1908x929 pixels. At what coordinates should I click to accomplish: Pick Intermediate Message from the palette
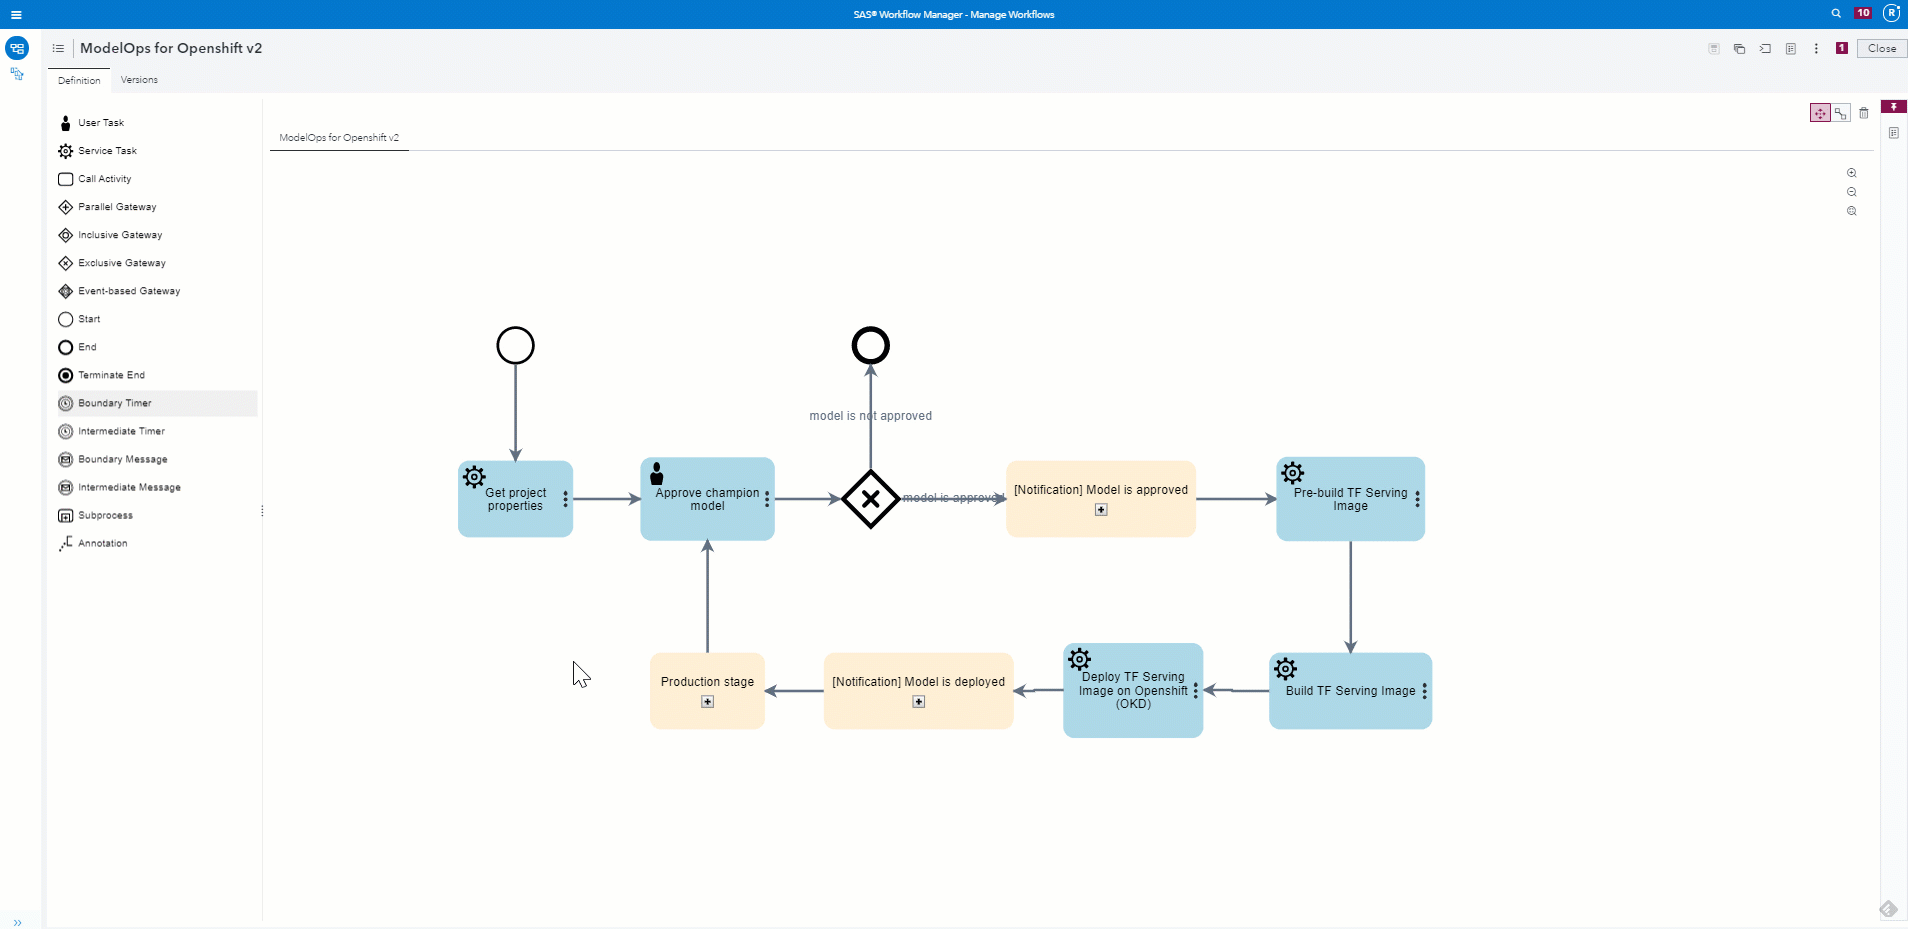157,487
